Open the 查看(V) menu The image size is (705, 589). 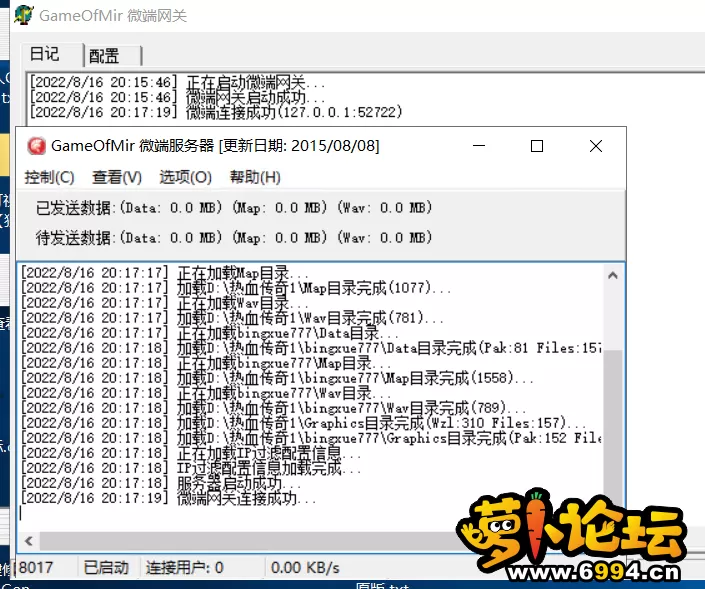coord(116,177)
